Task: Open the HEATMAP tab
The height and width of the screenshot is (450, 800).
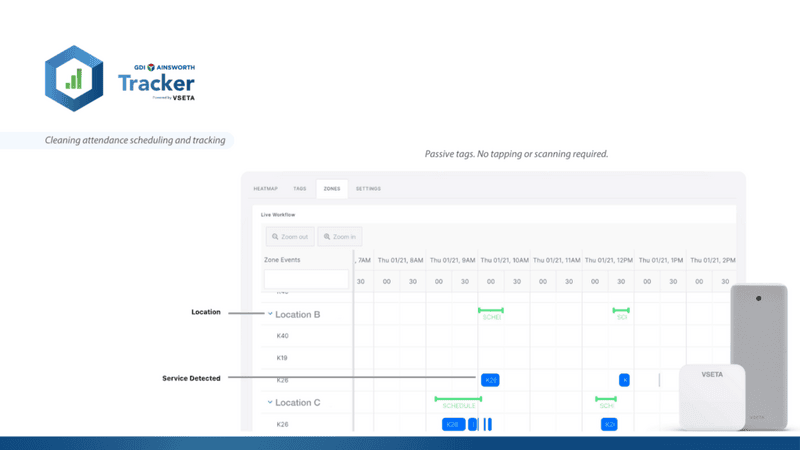Action: 265,189
